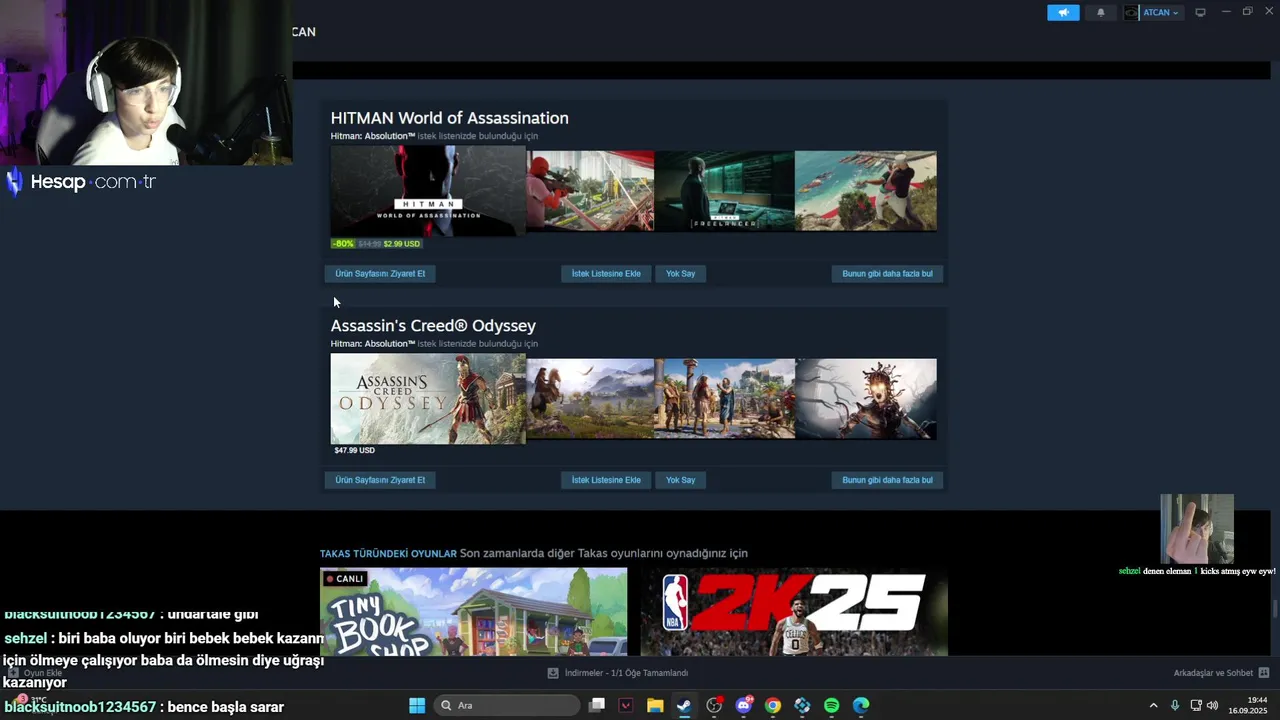This screenshot has height=720, width=1280.
Task: Open NBA 2K25 game banner
Action: (x=794, y=612)
